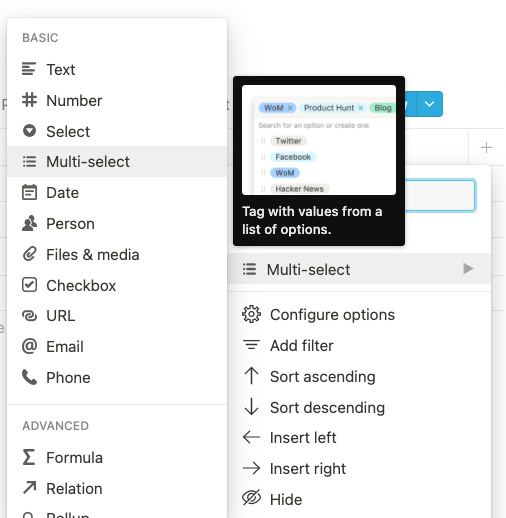
Task: Choose the Phone property type
Action: [x=117, y=377]
